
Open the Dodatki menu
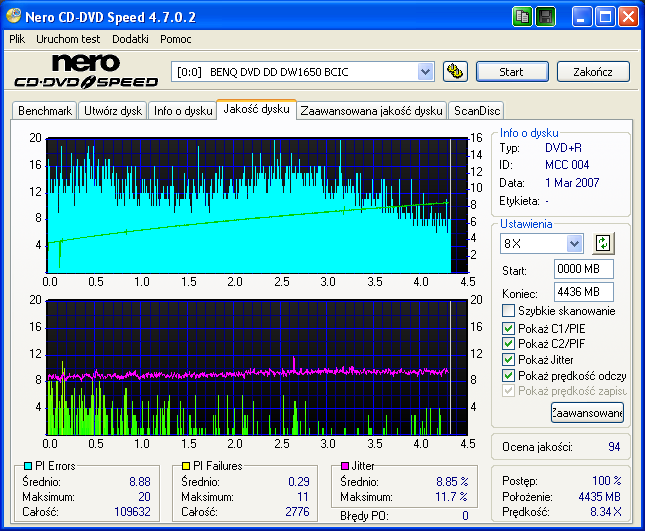[x=130, y=39]
